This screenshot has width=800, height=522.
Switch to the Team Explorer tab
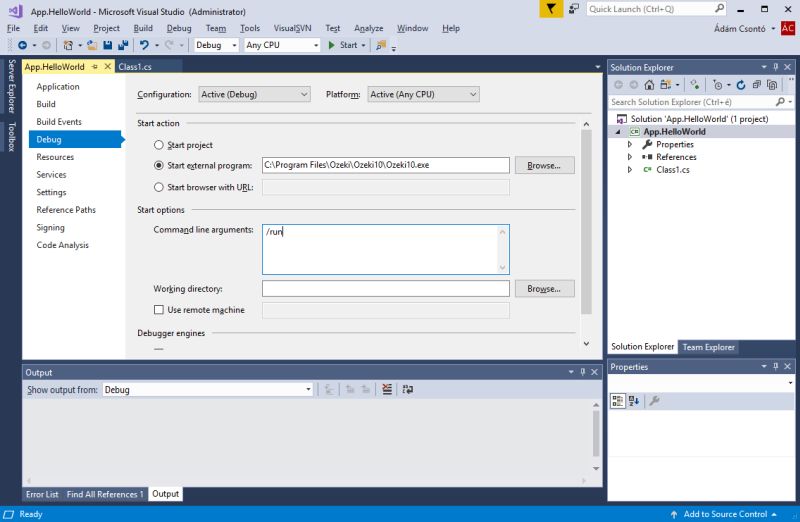pyautogui.click(x=708, y=347)
